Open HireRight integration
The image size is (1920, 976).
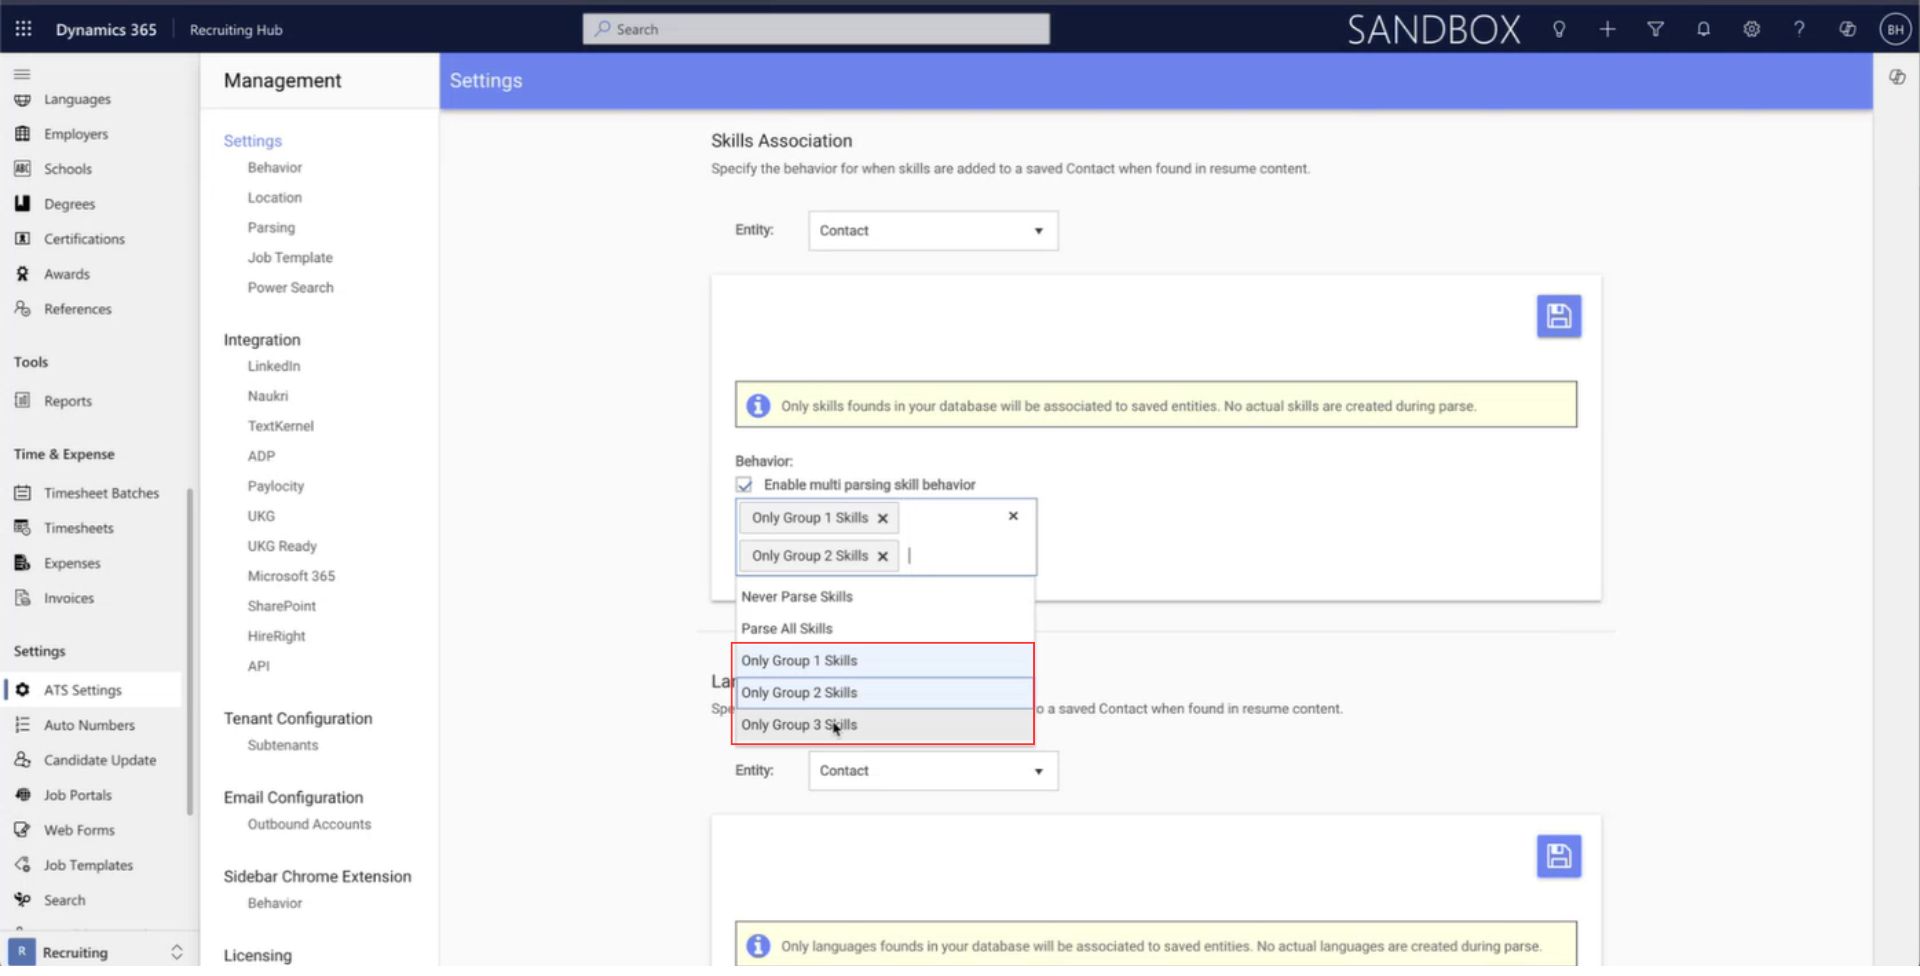tap(277, 636)
